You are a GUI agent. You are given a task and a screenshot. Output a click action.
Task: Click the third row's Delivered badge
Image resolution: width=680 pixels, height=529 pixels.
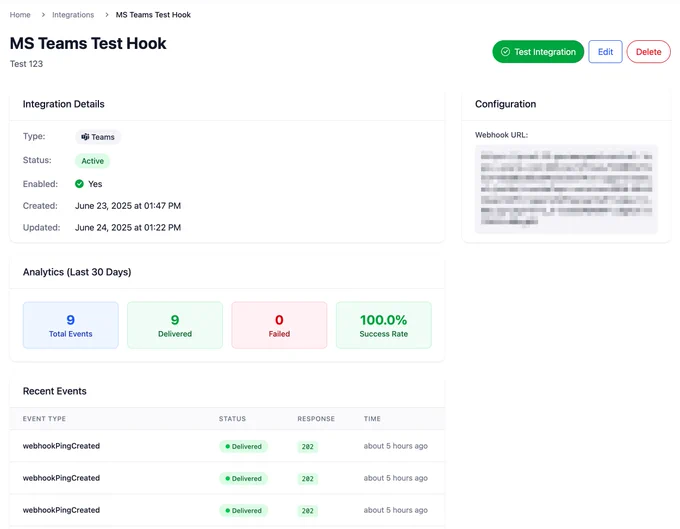click(x=243, y=510)
